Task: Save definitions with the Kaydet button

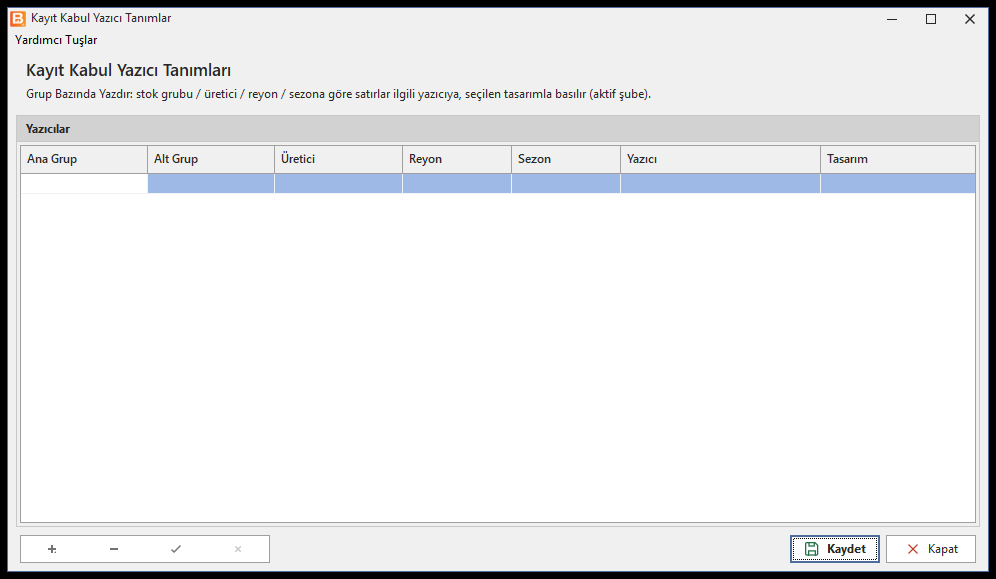Action: tap(835, 549)
